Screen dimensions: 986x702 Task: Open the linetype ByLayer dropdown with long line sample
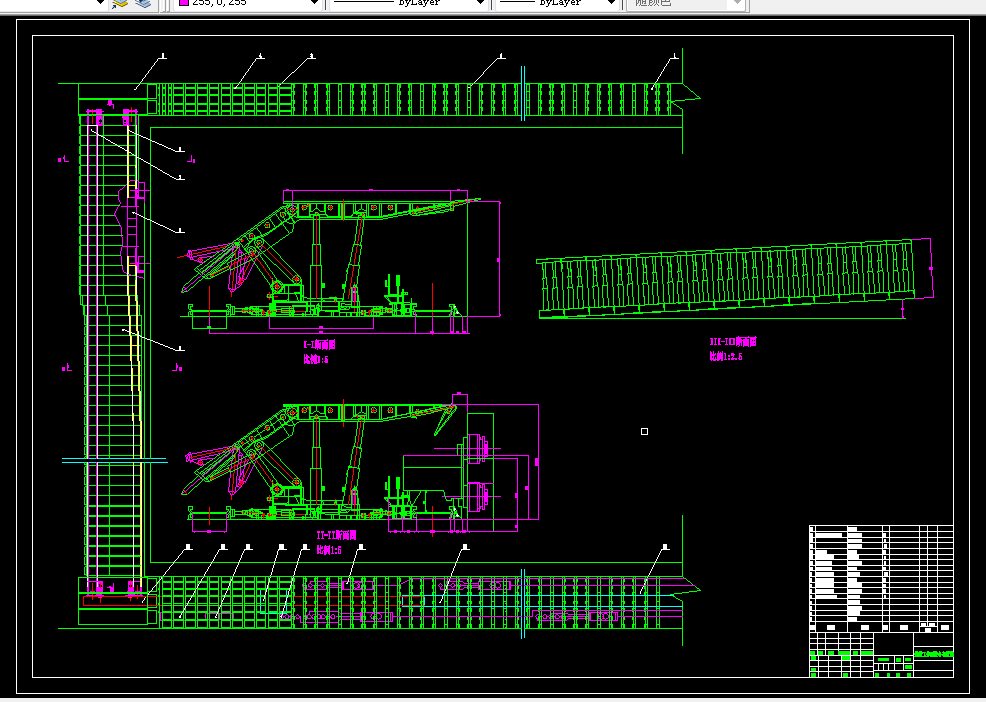pyautogui.click(x=409, y=4)
